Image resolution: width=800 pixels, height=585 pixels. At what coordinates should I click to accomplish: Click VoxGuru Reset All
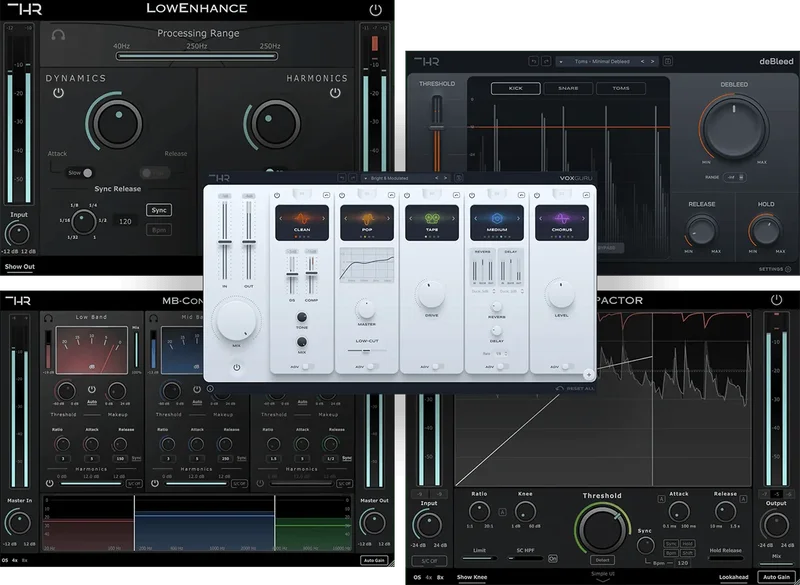(x=576, y=389)
